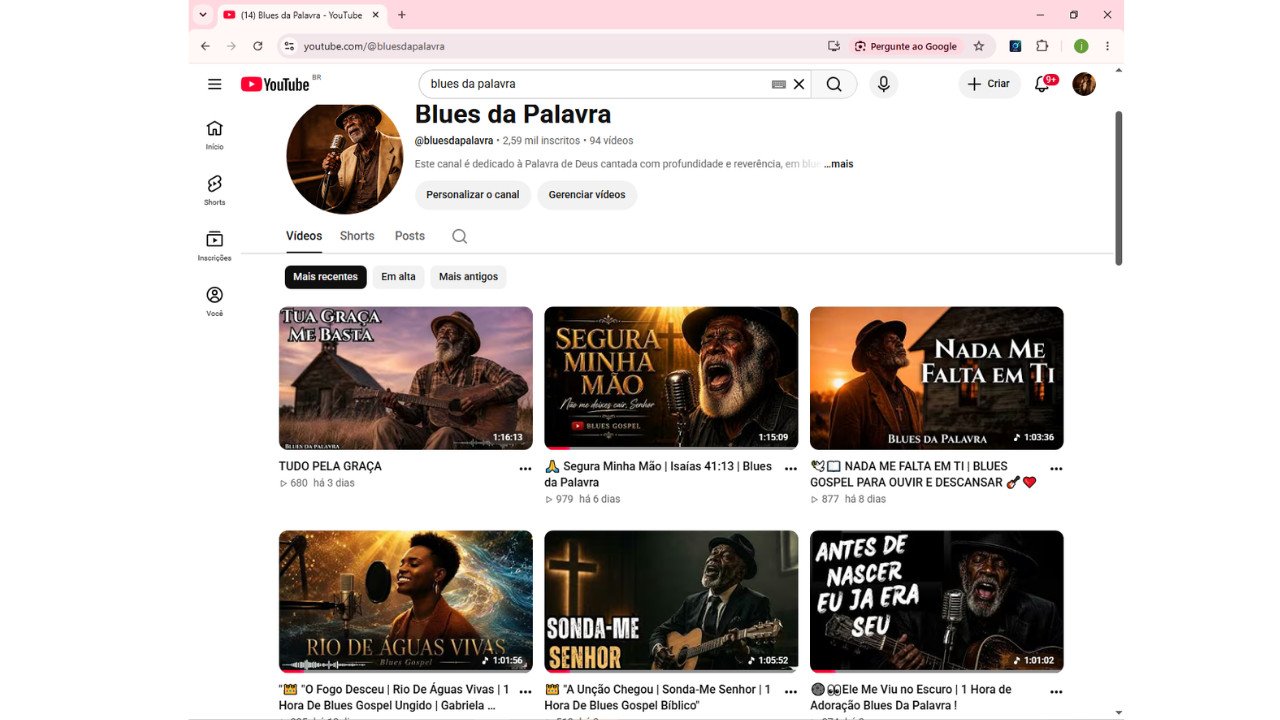The image size is (1280, 720).
Task: View site information icon in address bar
Action: pos(289,46)
